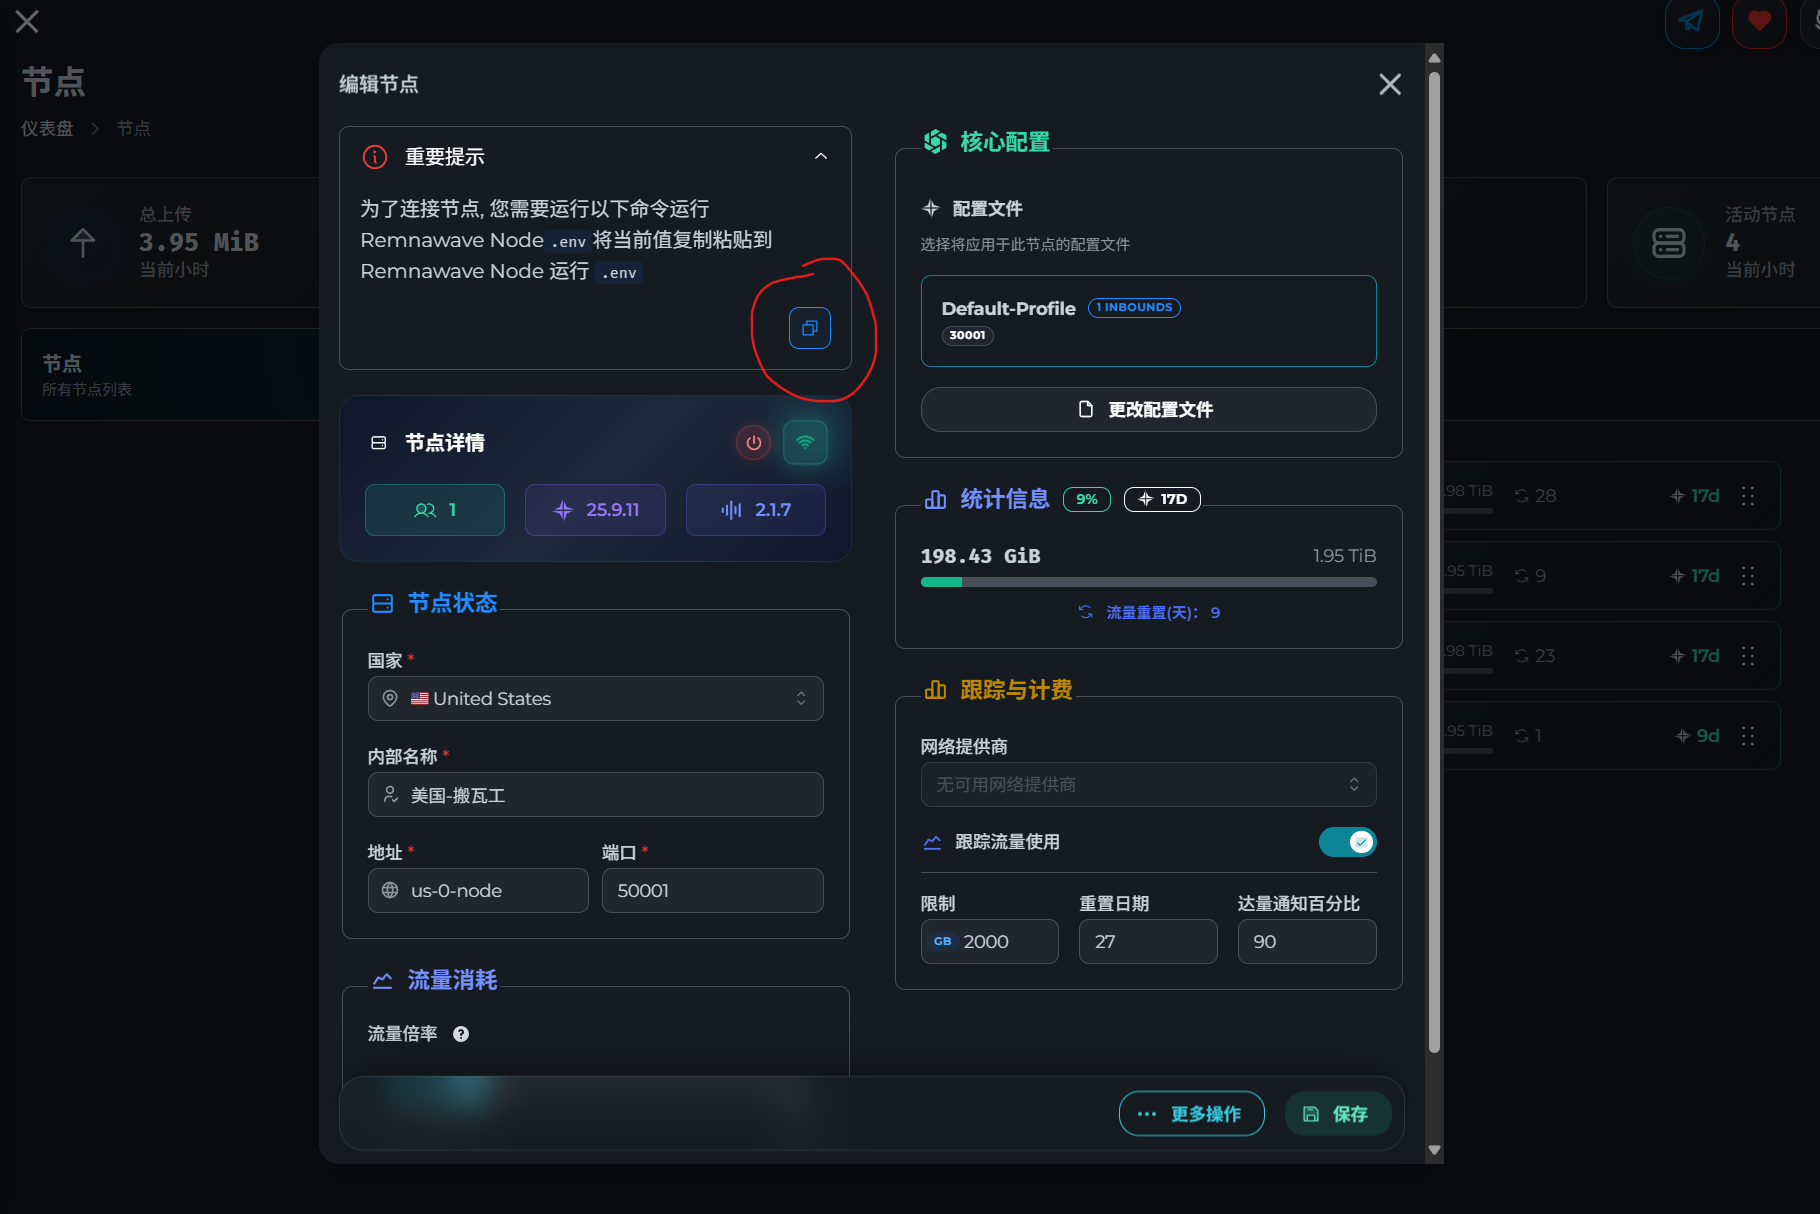Disable the 跟踪流量使用 switch
Screen dimensions: 1820x1214
(x=1347, y=842)
